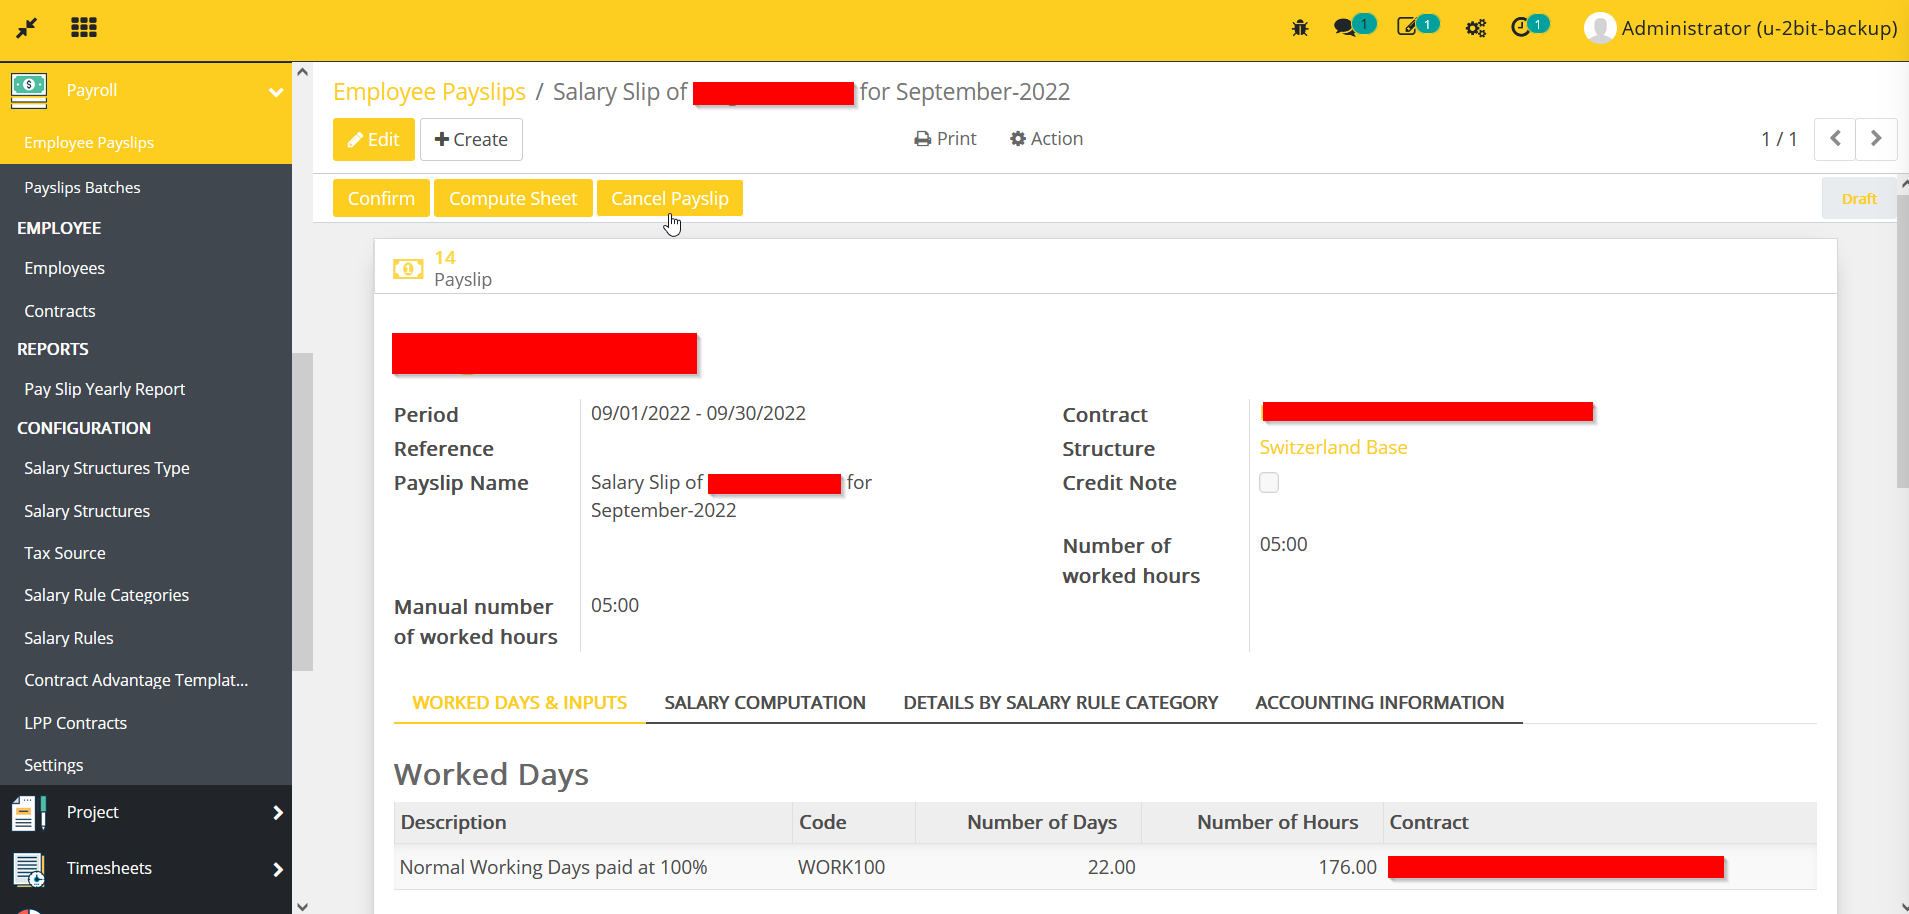This screenshot has height=914, width=1909.
Task: Go to previous record arrow
Action: 1835,139
